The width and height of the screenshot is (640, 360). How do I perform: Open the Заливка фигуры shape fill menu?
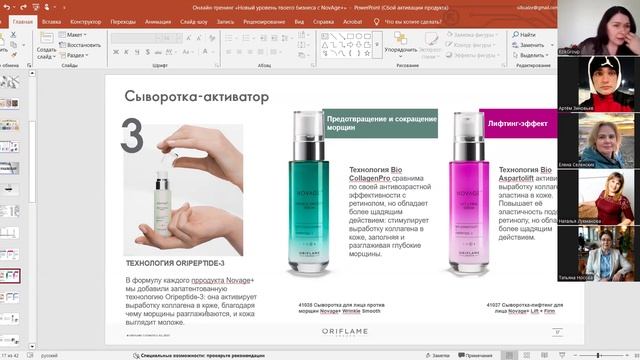tap(472, 35)
